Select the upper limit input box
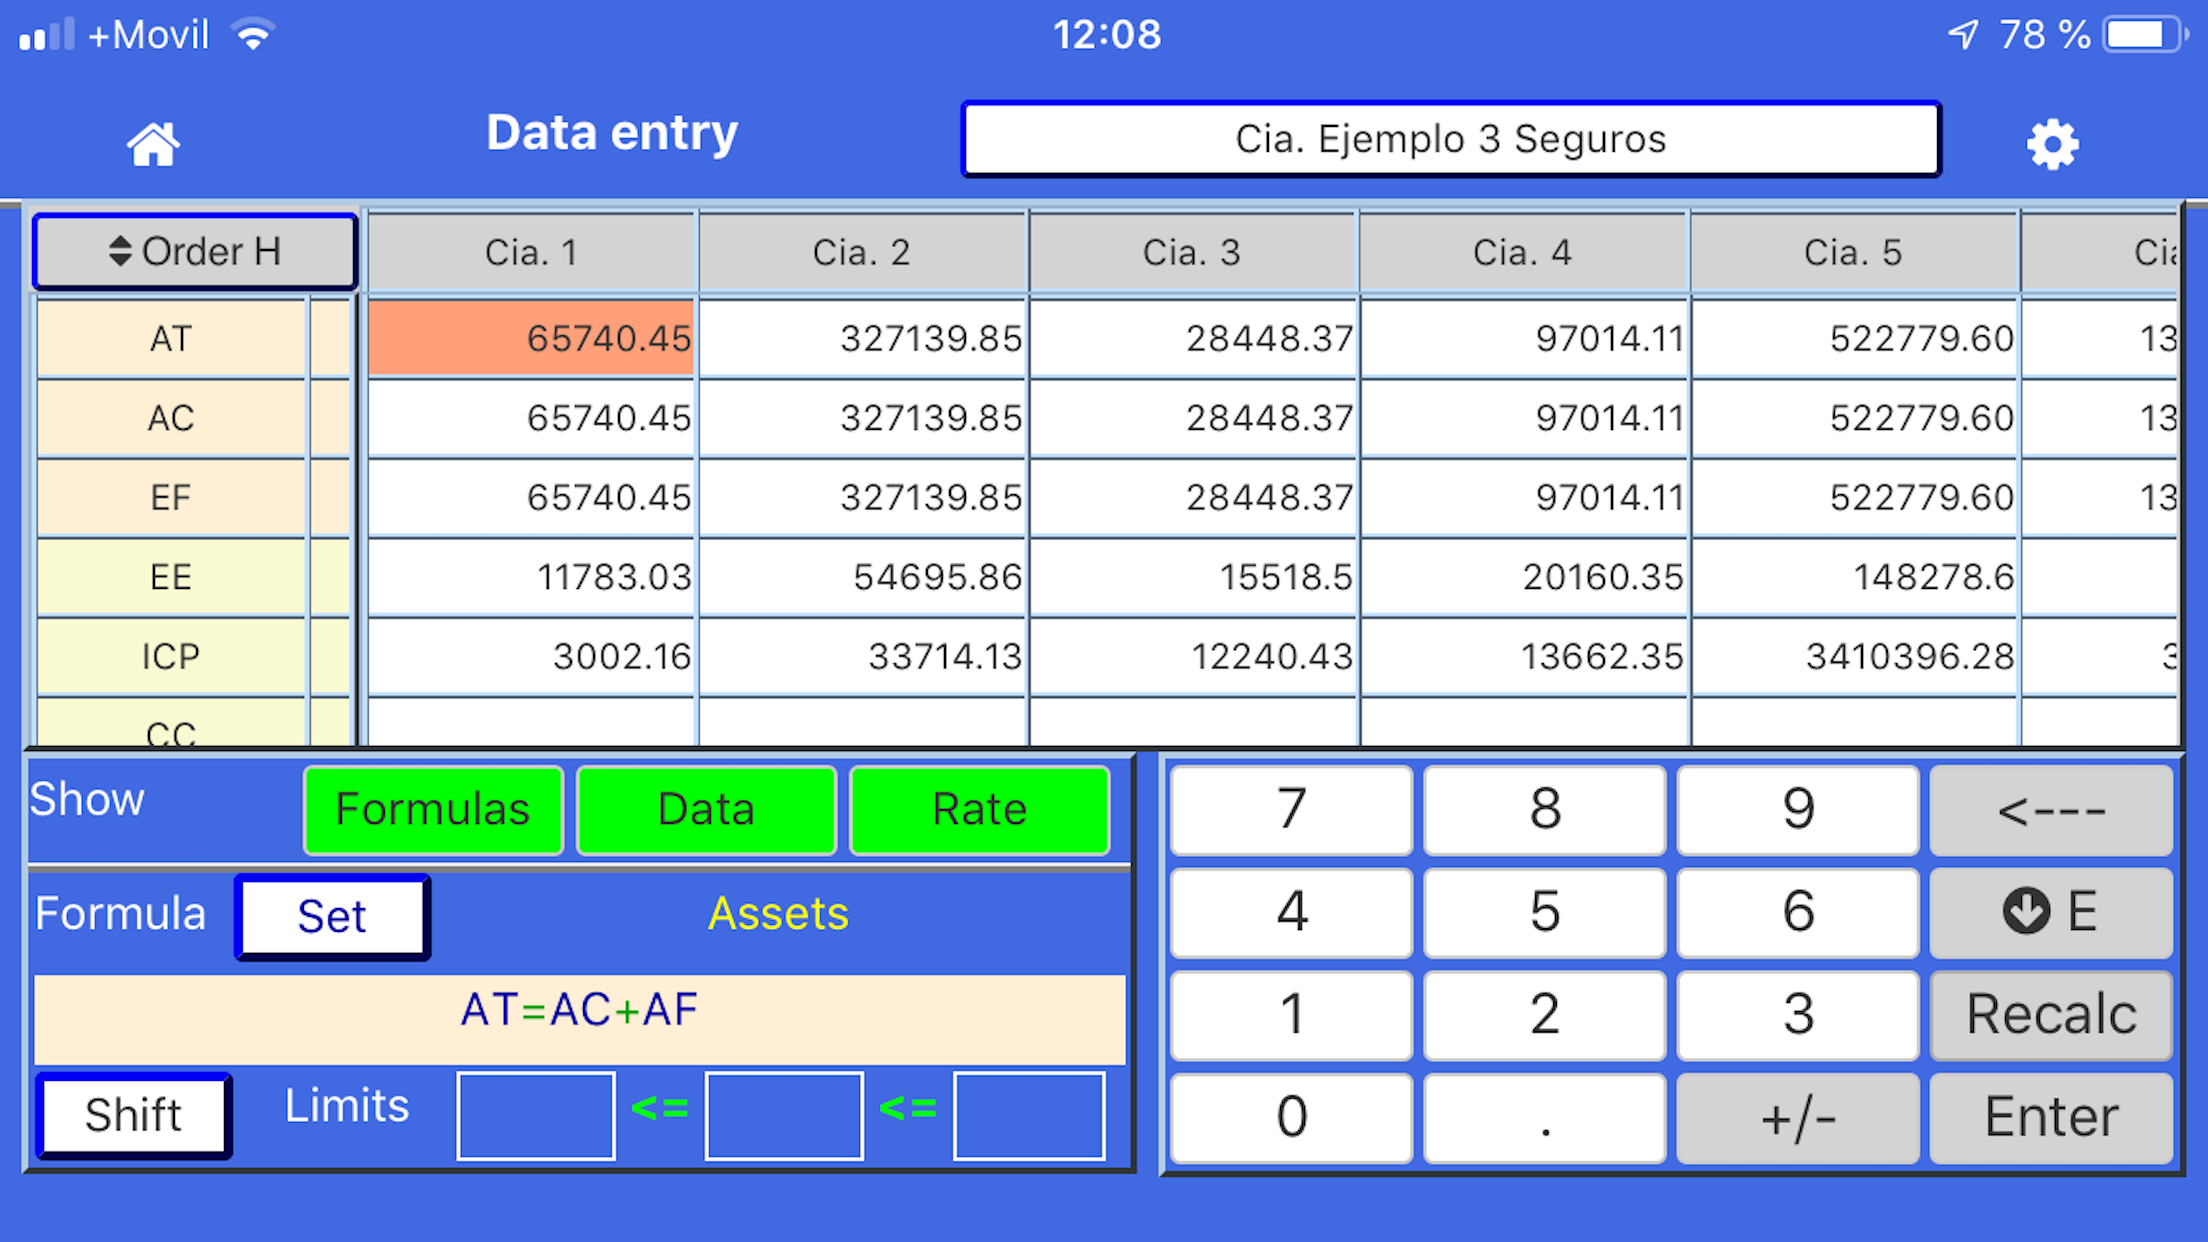The image size is (2208, 1242). point(1029,1116)
